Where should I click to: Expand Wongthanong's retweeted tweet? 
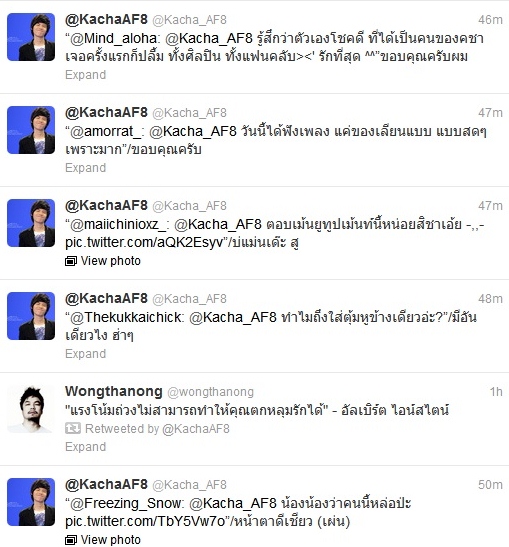pyautogui.click(x=85, y=447)
